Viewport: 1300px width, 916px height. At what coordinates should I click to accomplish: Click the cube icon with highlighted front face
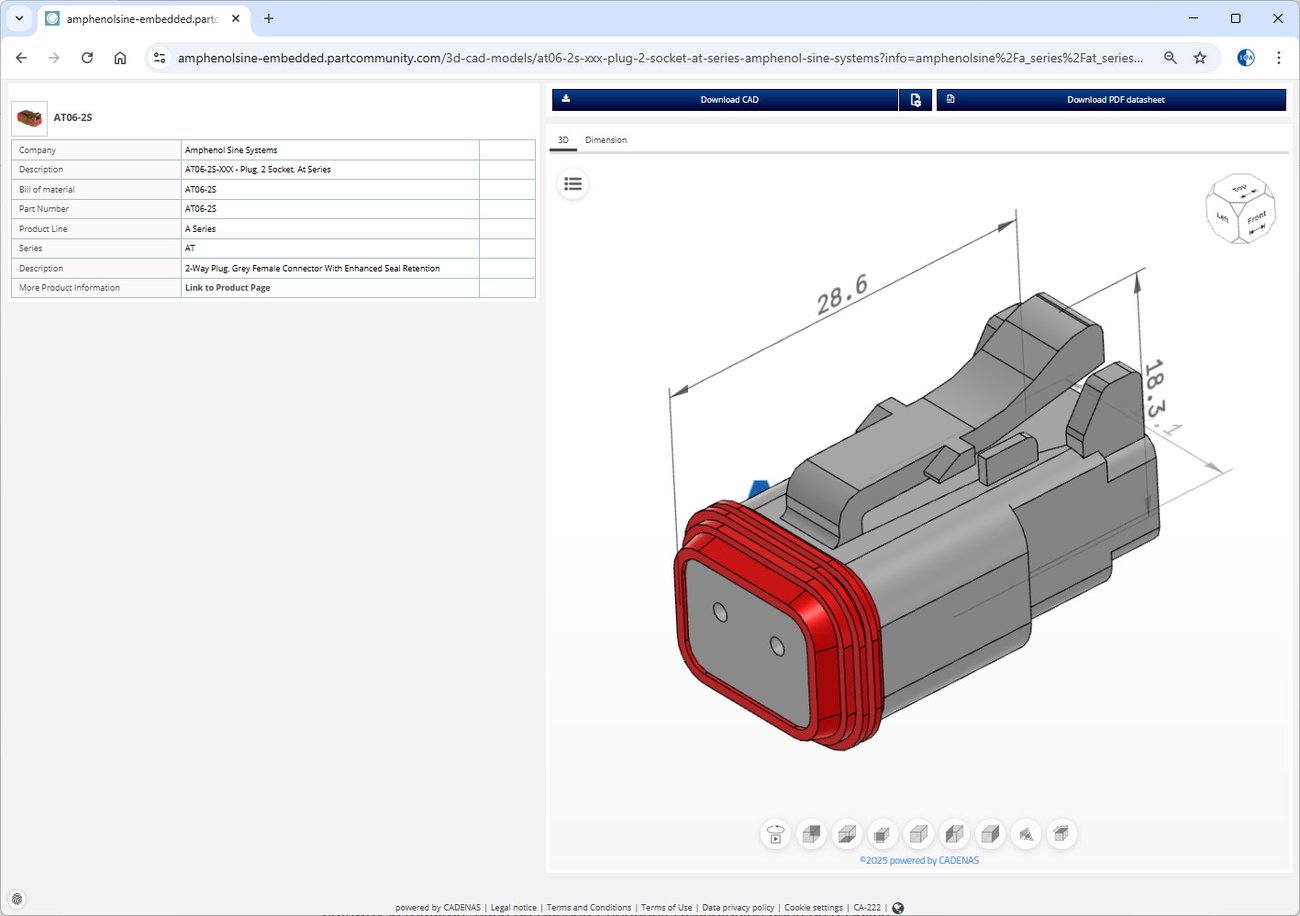pos(883,834)
